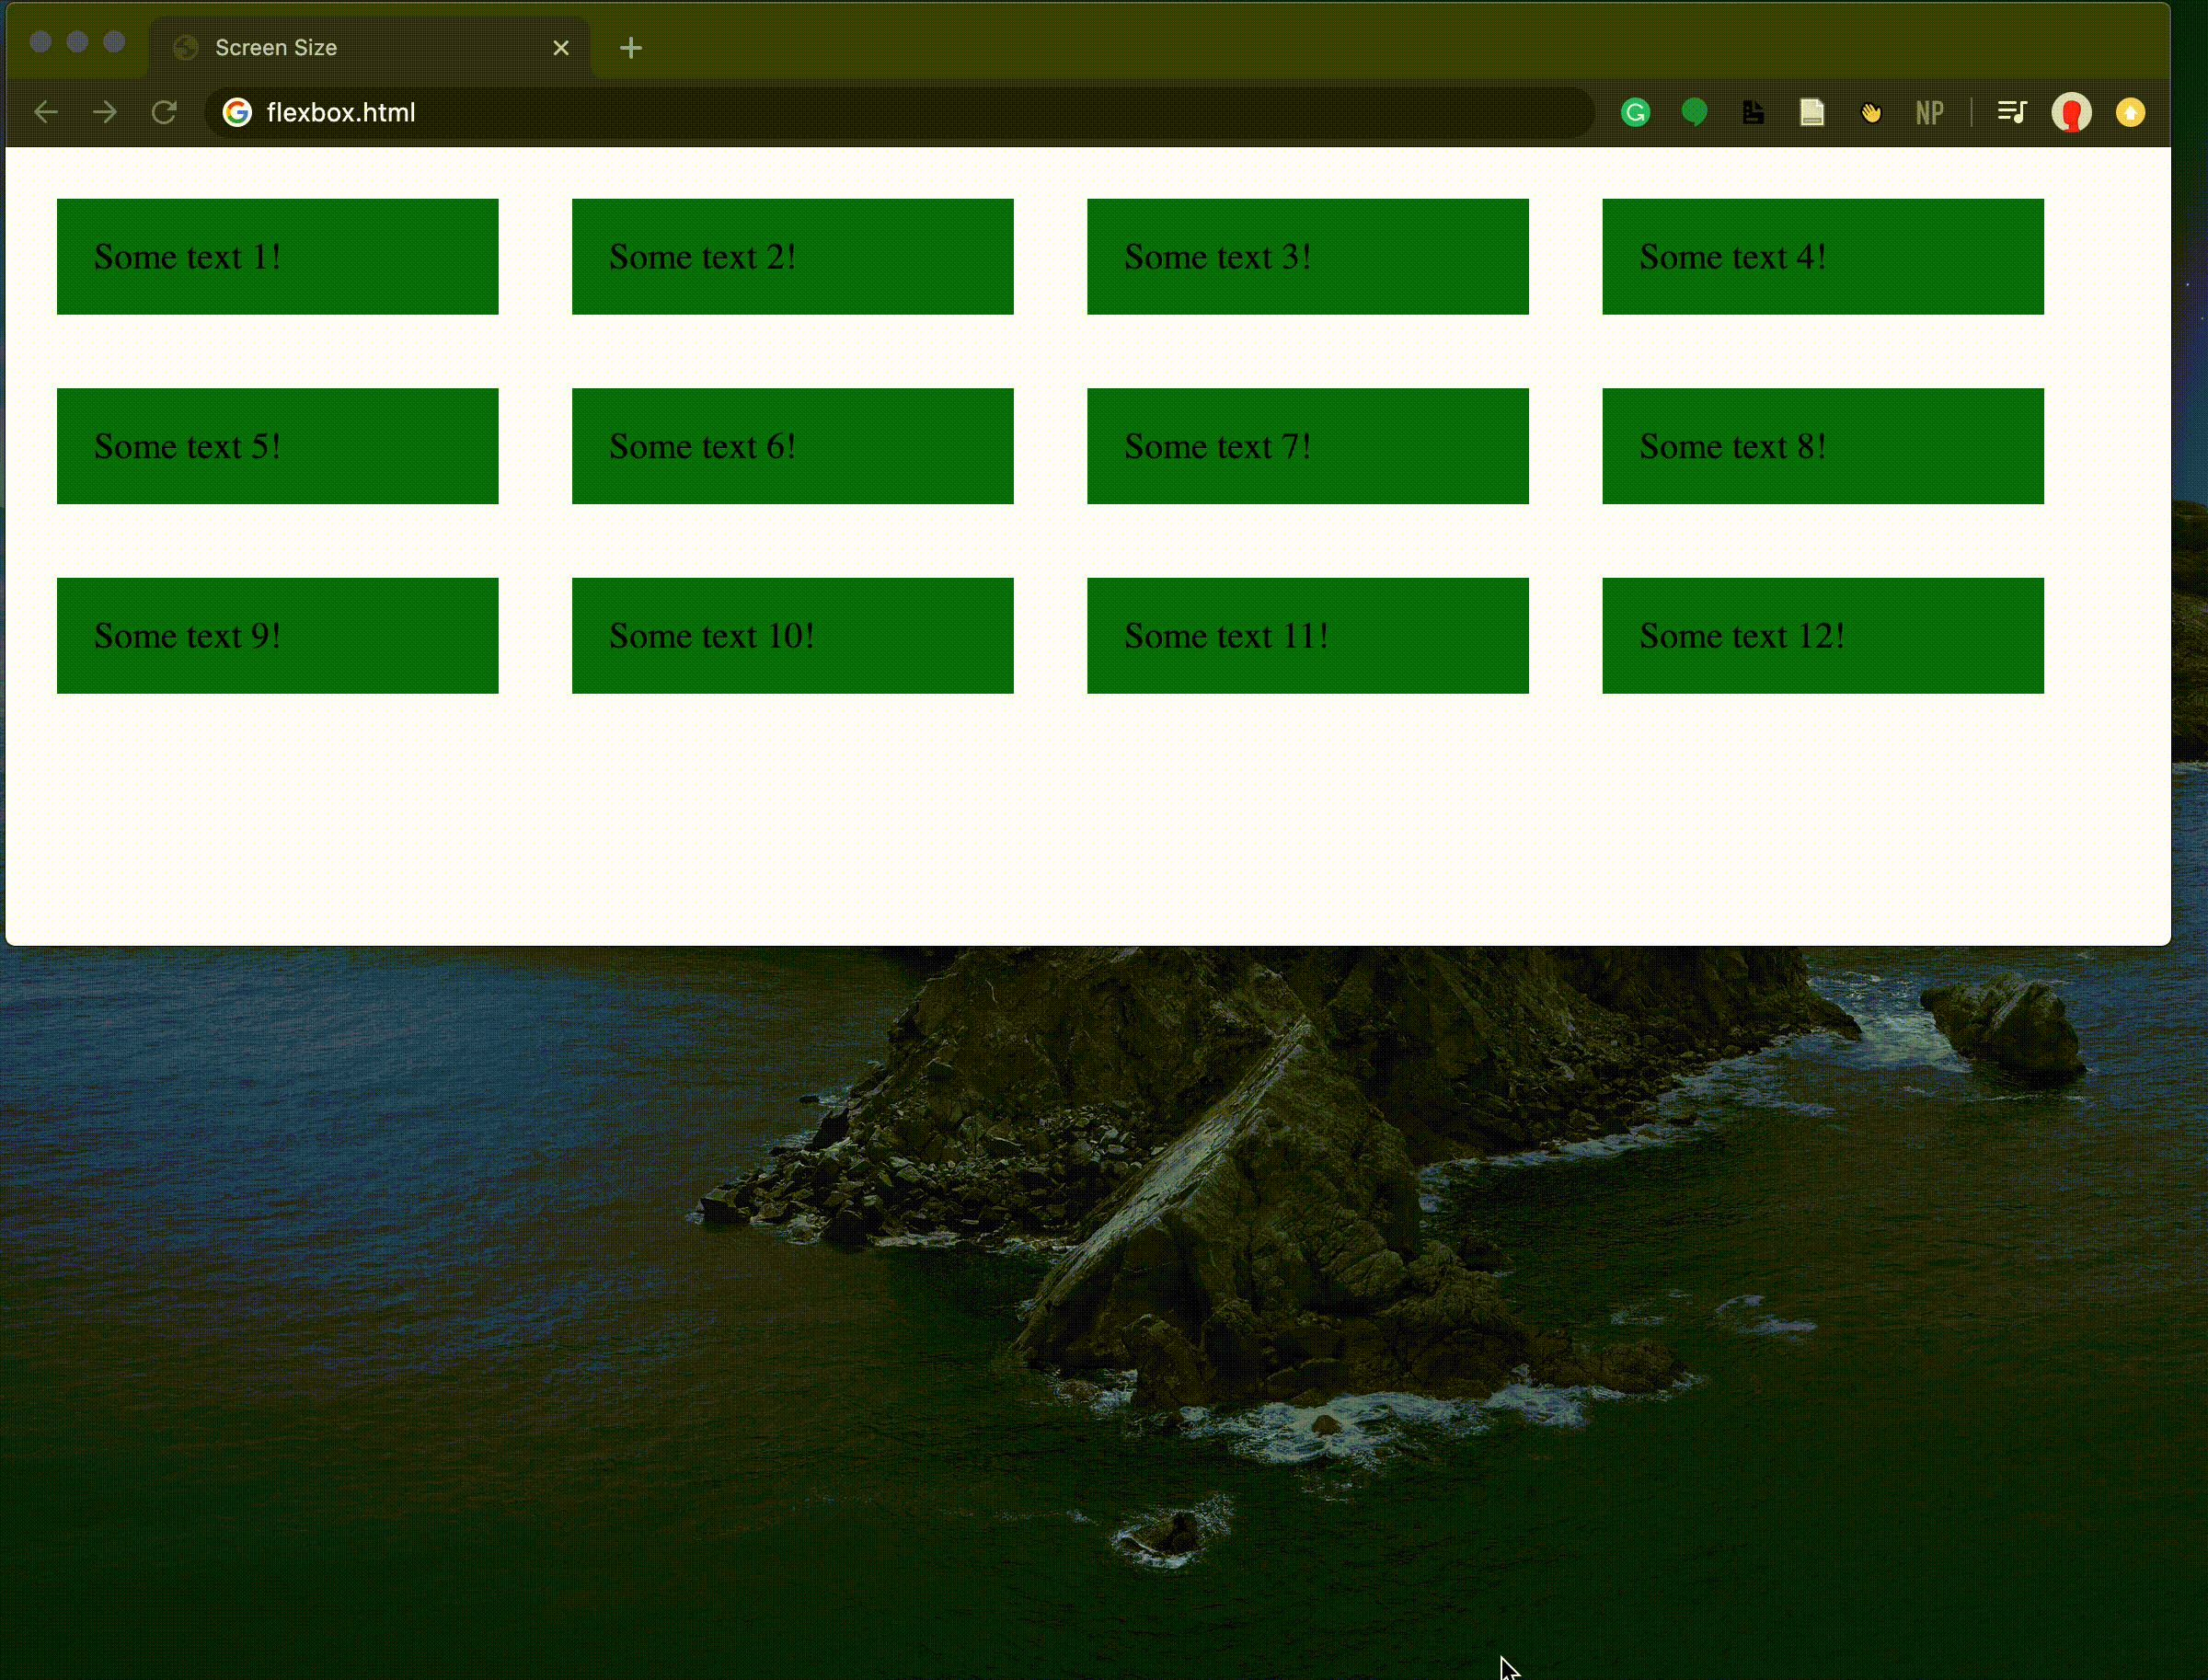Click the favicon on the Screen Size tab
Screen dimensions: 2208x1680
click(x=186, y=47)
